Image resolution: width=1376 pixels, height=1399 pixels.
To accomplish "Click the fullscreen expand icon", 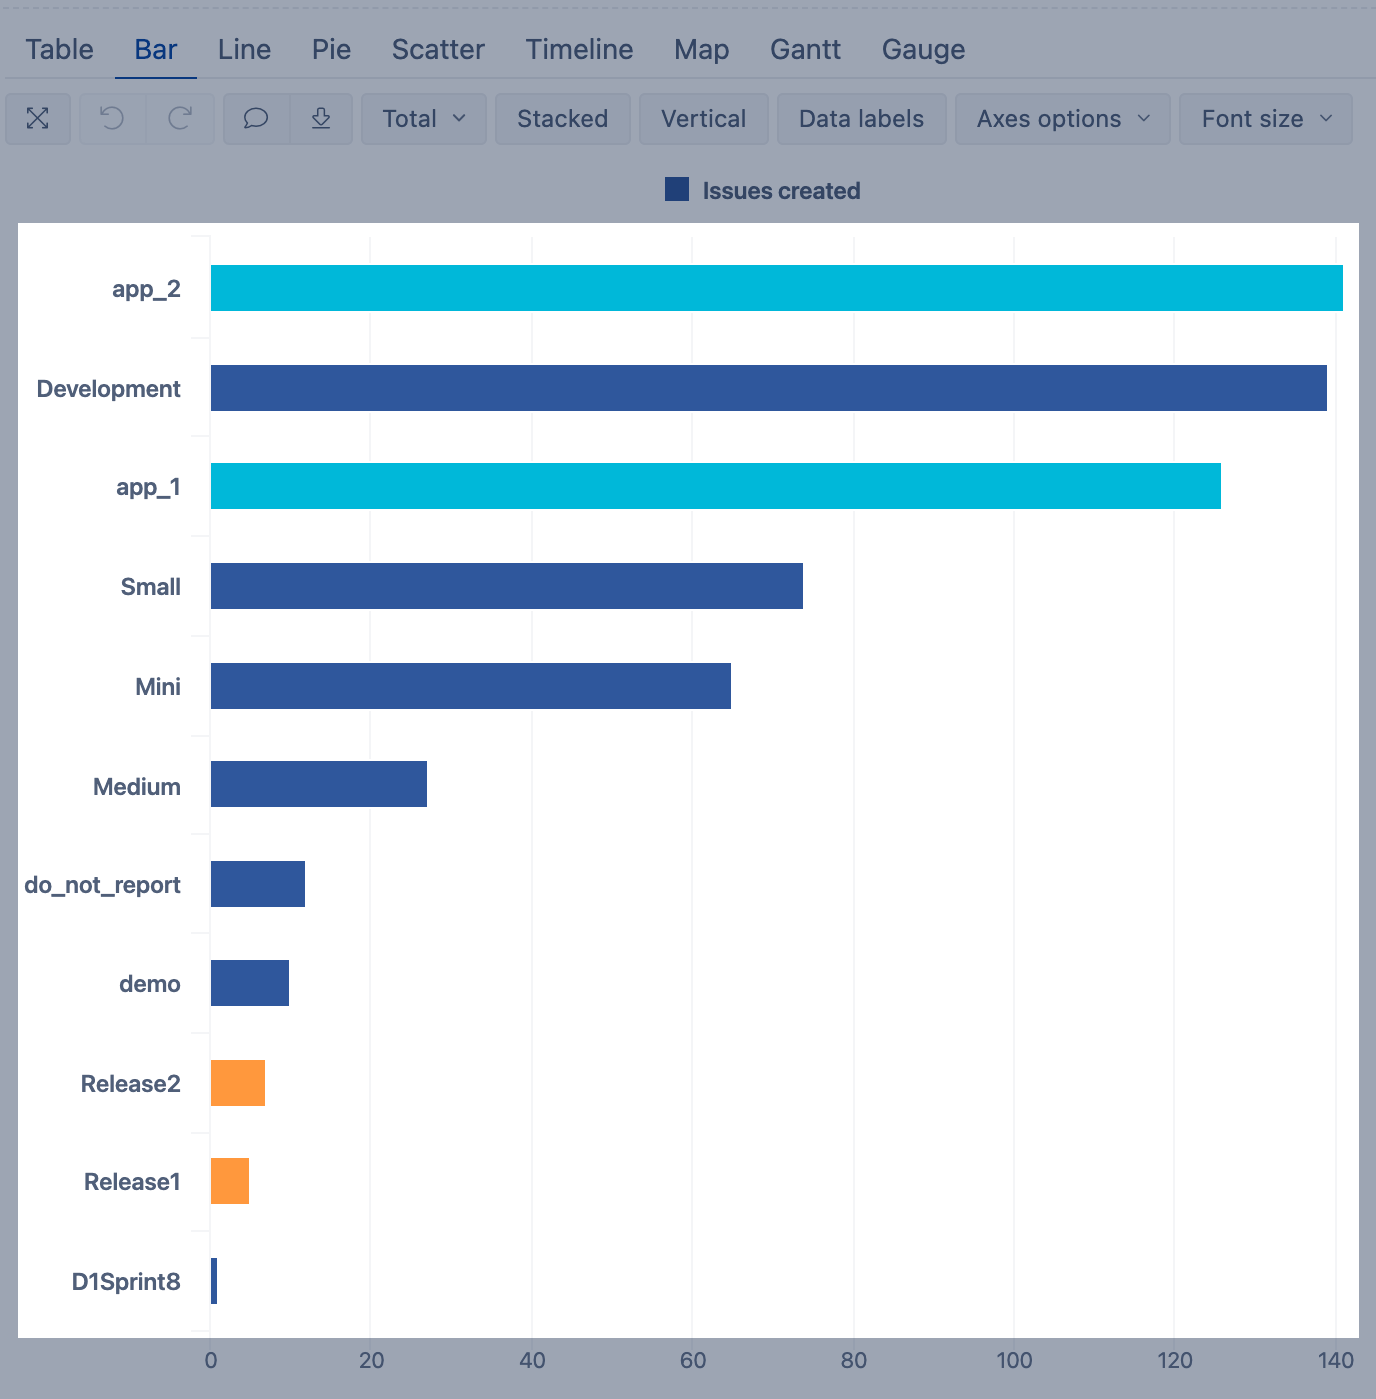I will pyautogui.click(x=38, y=119).
